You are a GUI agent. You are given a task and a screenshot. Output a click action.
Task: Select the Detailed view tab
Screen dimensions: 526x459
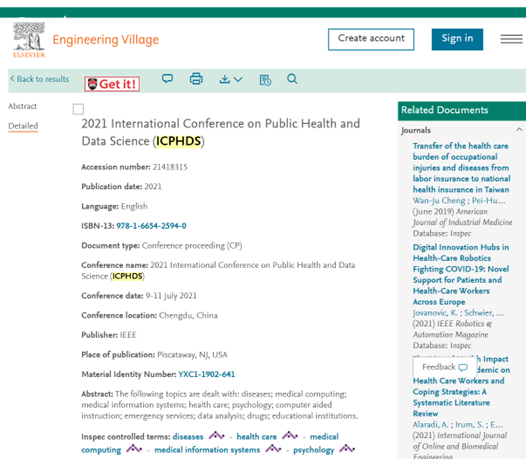click(23, 126)
